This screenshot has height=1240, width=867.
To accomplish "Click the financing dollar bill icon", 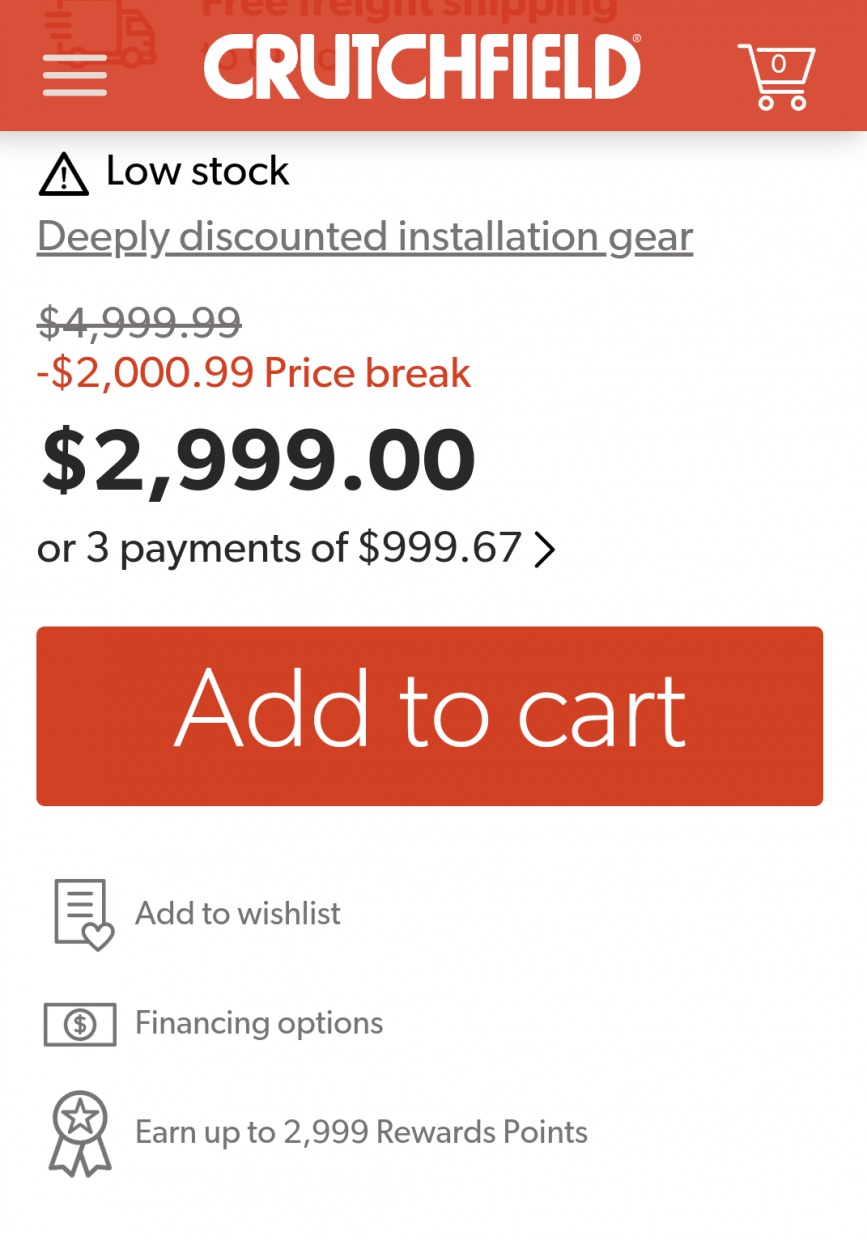I will click(x=80, y=1024).
